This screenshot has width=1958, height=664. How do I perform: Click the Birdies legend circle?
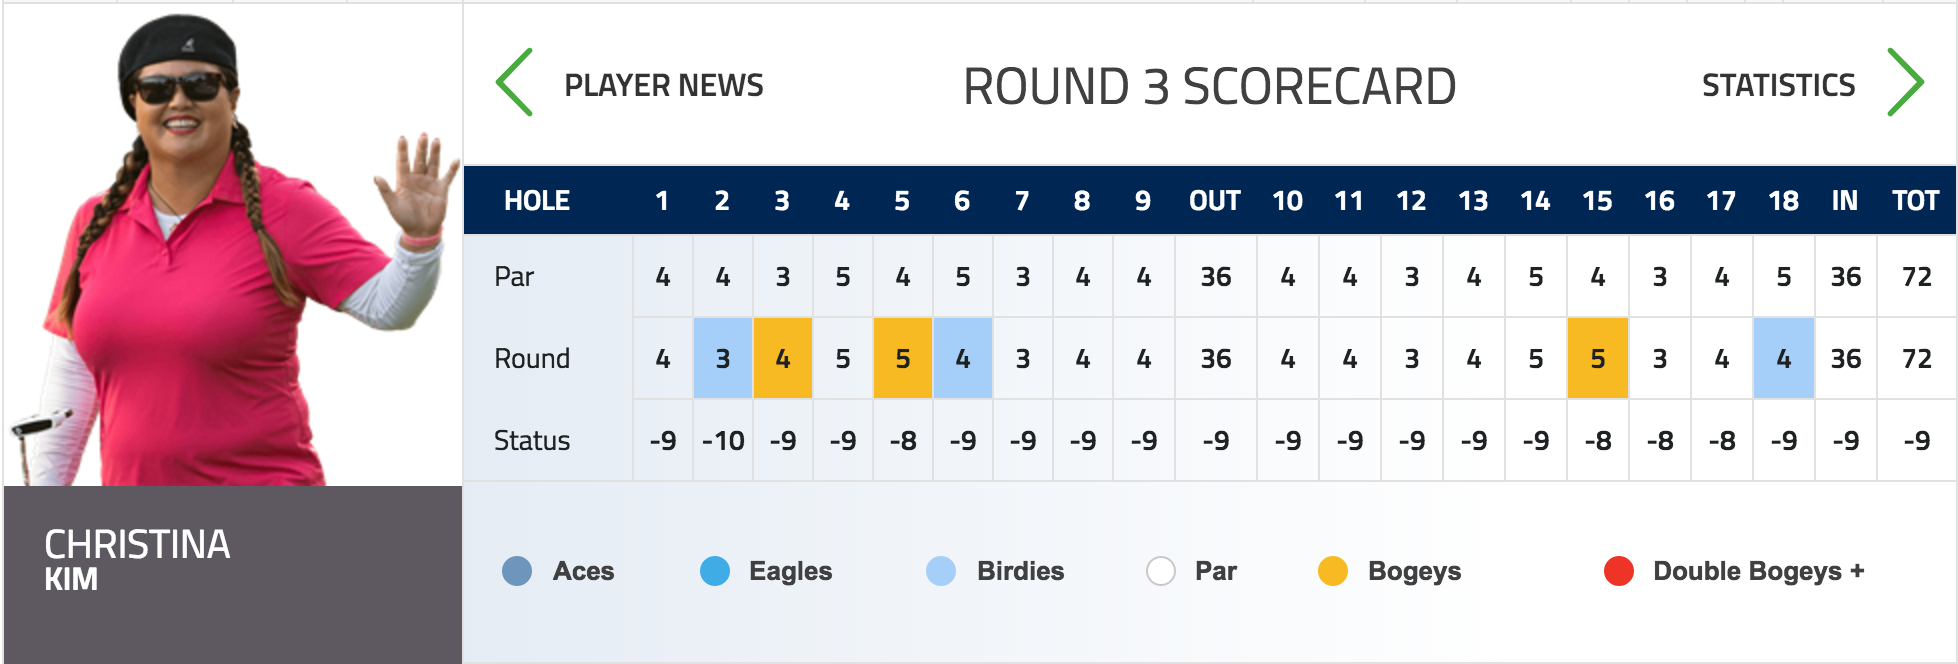tap(941, 571)
